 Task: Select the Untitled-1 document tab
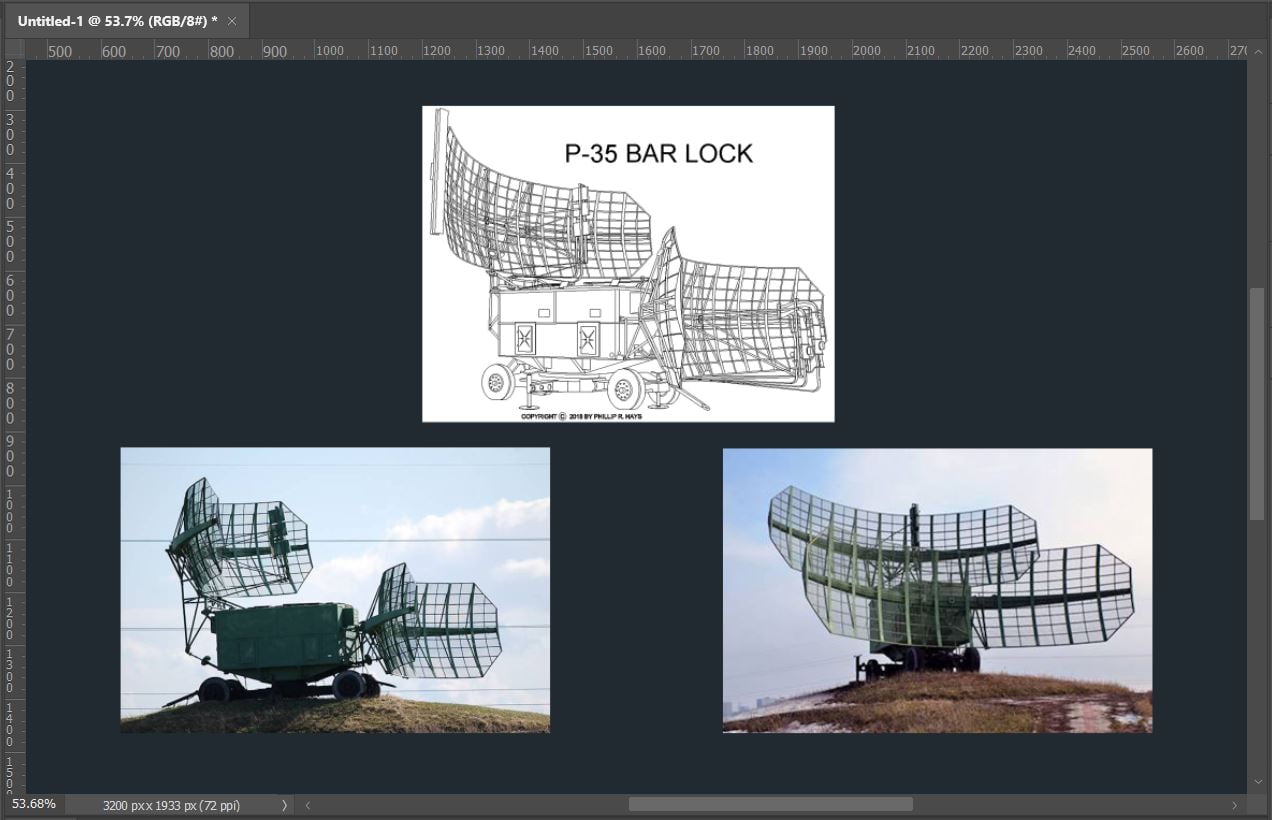117,21
